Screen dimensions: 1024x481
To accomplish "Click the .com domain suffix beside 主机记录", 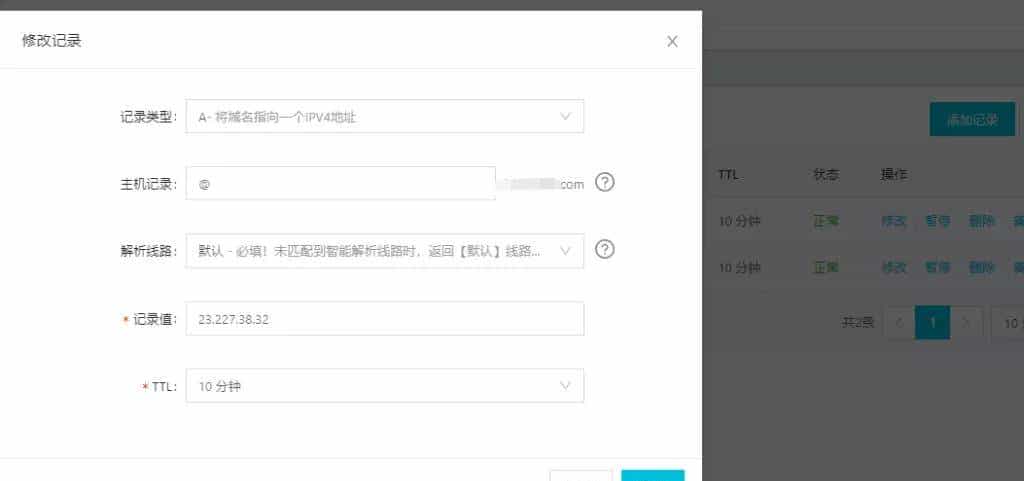I will tap(572, 185).
